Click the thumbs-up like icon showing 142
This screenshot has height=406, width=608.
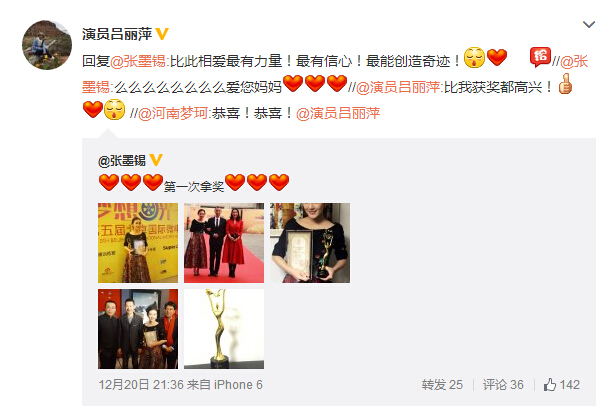click(549, 385)
